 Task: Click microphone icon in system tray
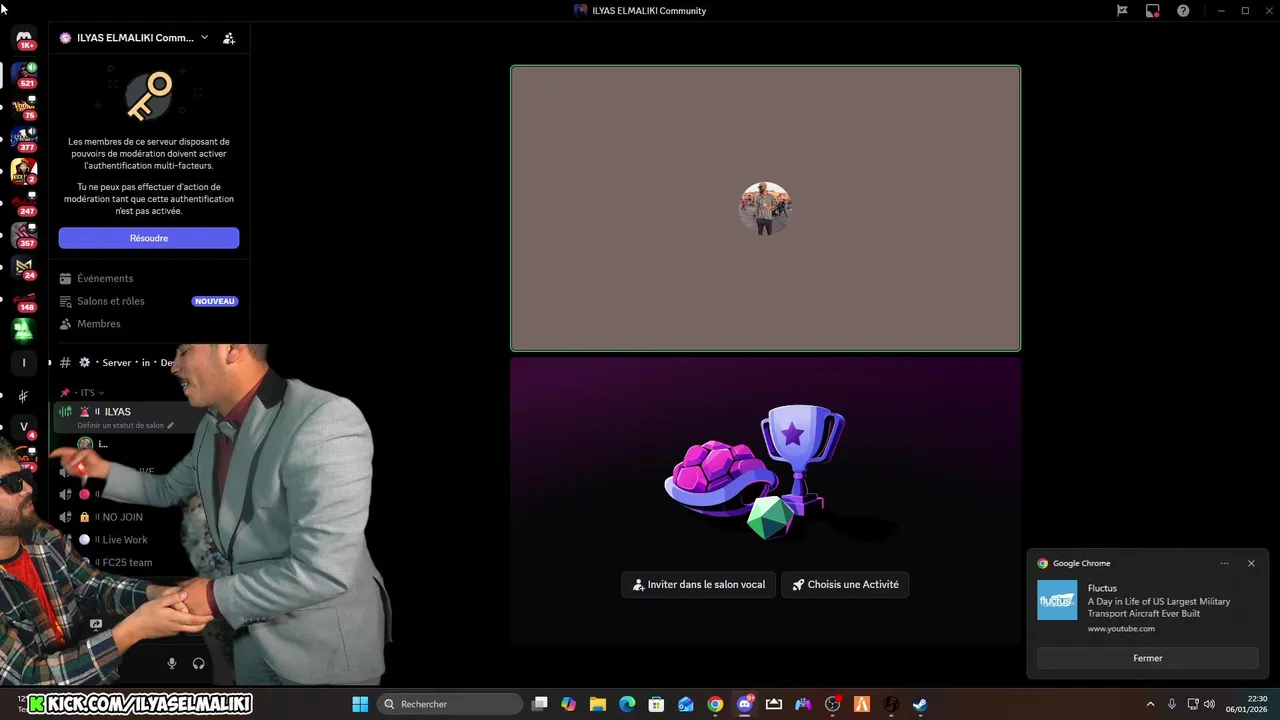pyautogui.click(x=1172, y=704)
